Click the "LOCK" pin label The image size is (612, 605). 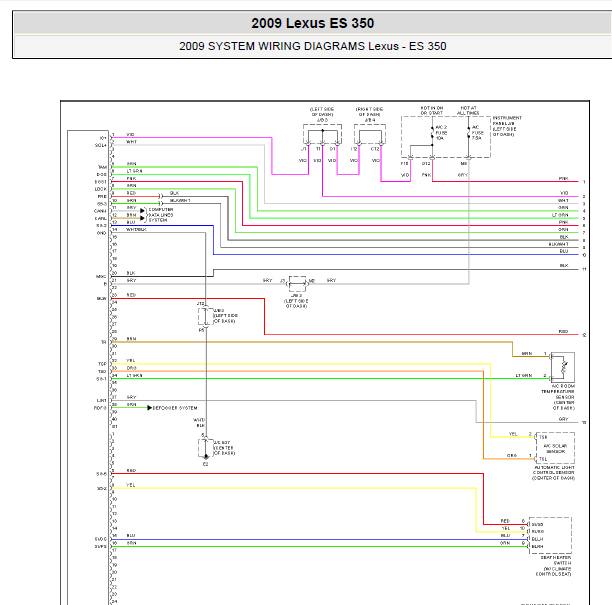(100, 189)
